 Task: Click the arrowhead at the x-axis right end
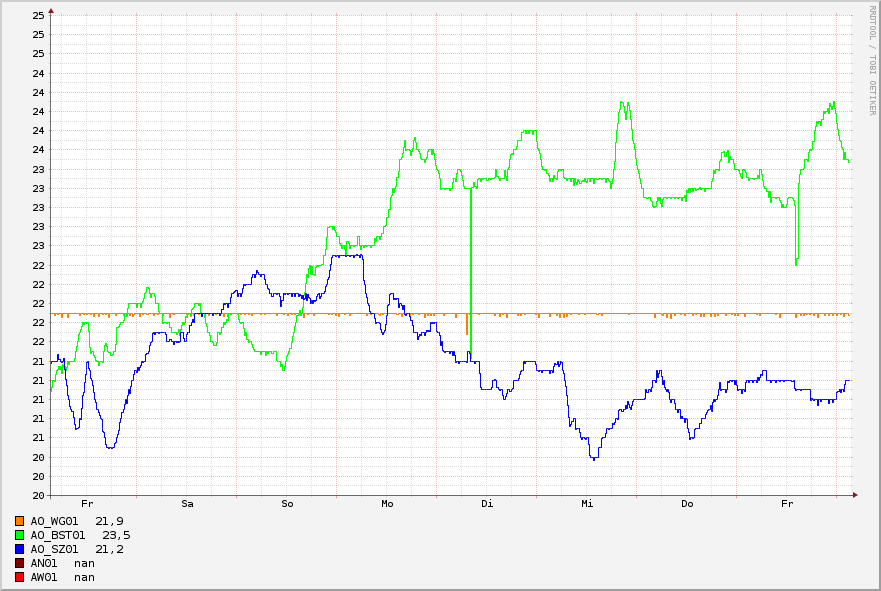pyautogui.click(x=855, y=495)
